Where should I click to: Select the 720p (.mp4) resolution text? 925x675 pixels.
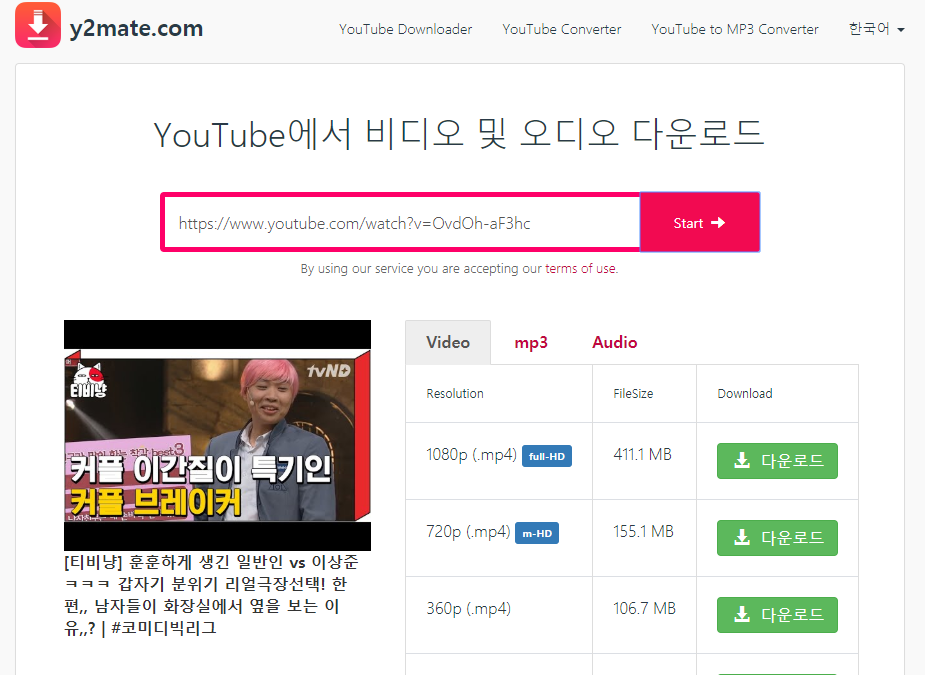(468, 532)
